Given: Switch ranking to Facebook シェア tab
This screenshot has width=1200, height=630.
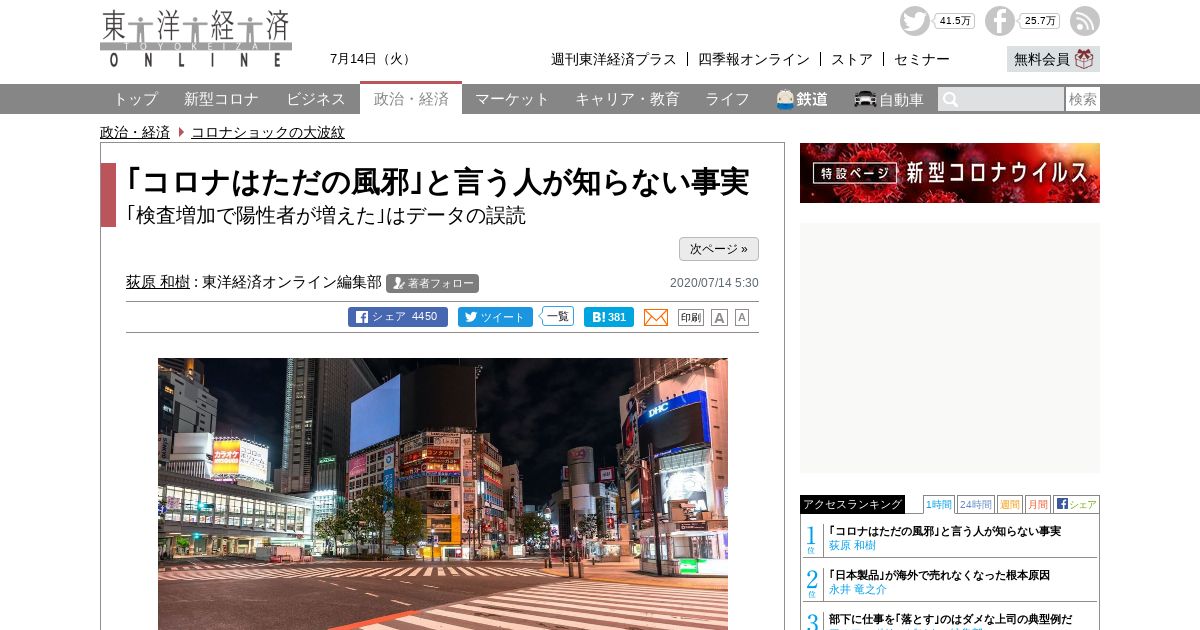Looking at the screenshot, I should click(x=1076, y=504).
